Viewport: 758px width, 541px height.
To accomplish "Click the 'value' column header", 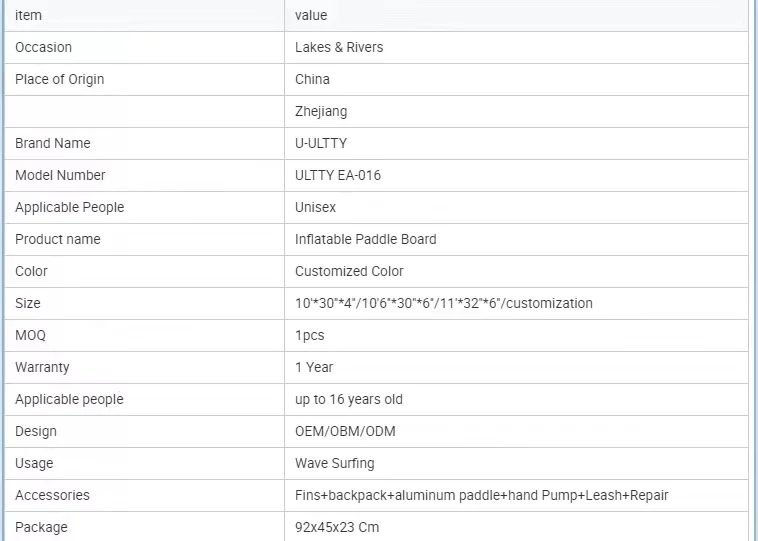I will click(x=311, y=15).
